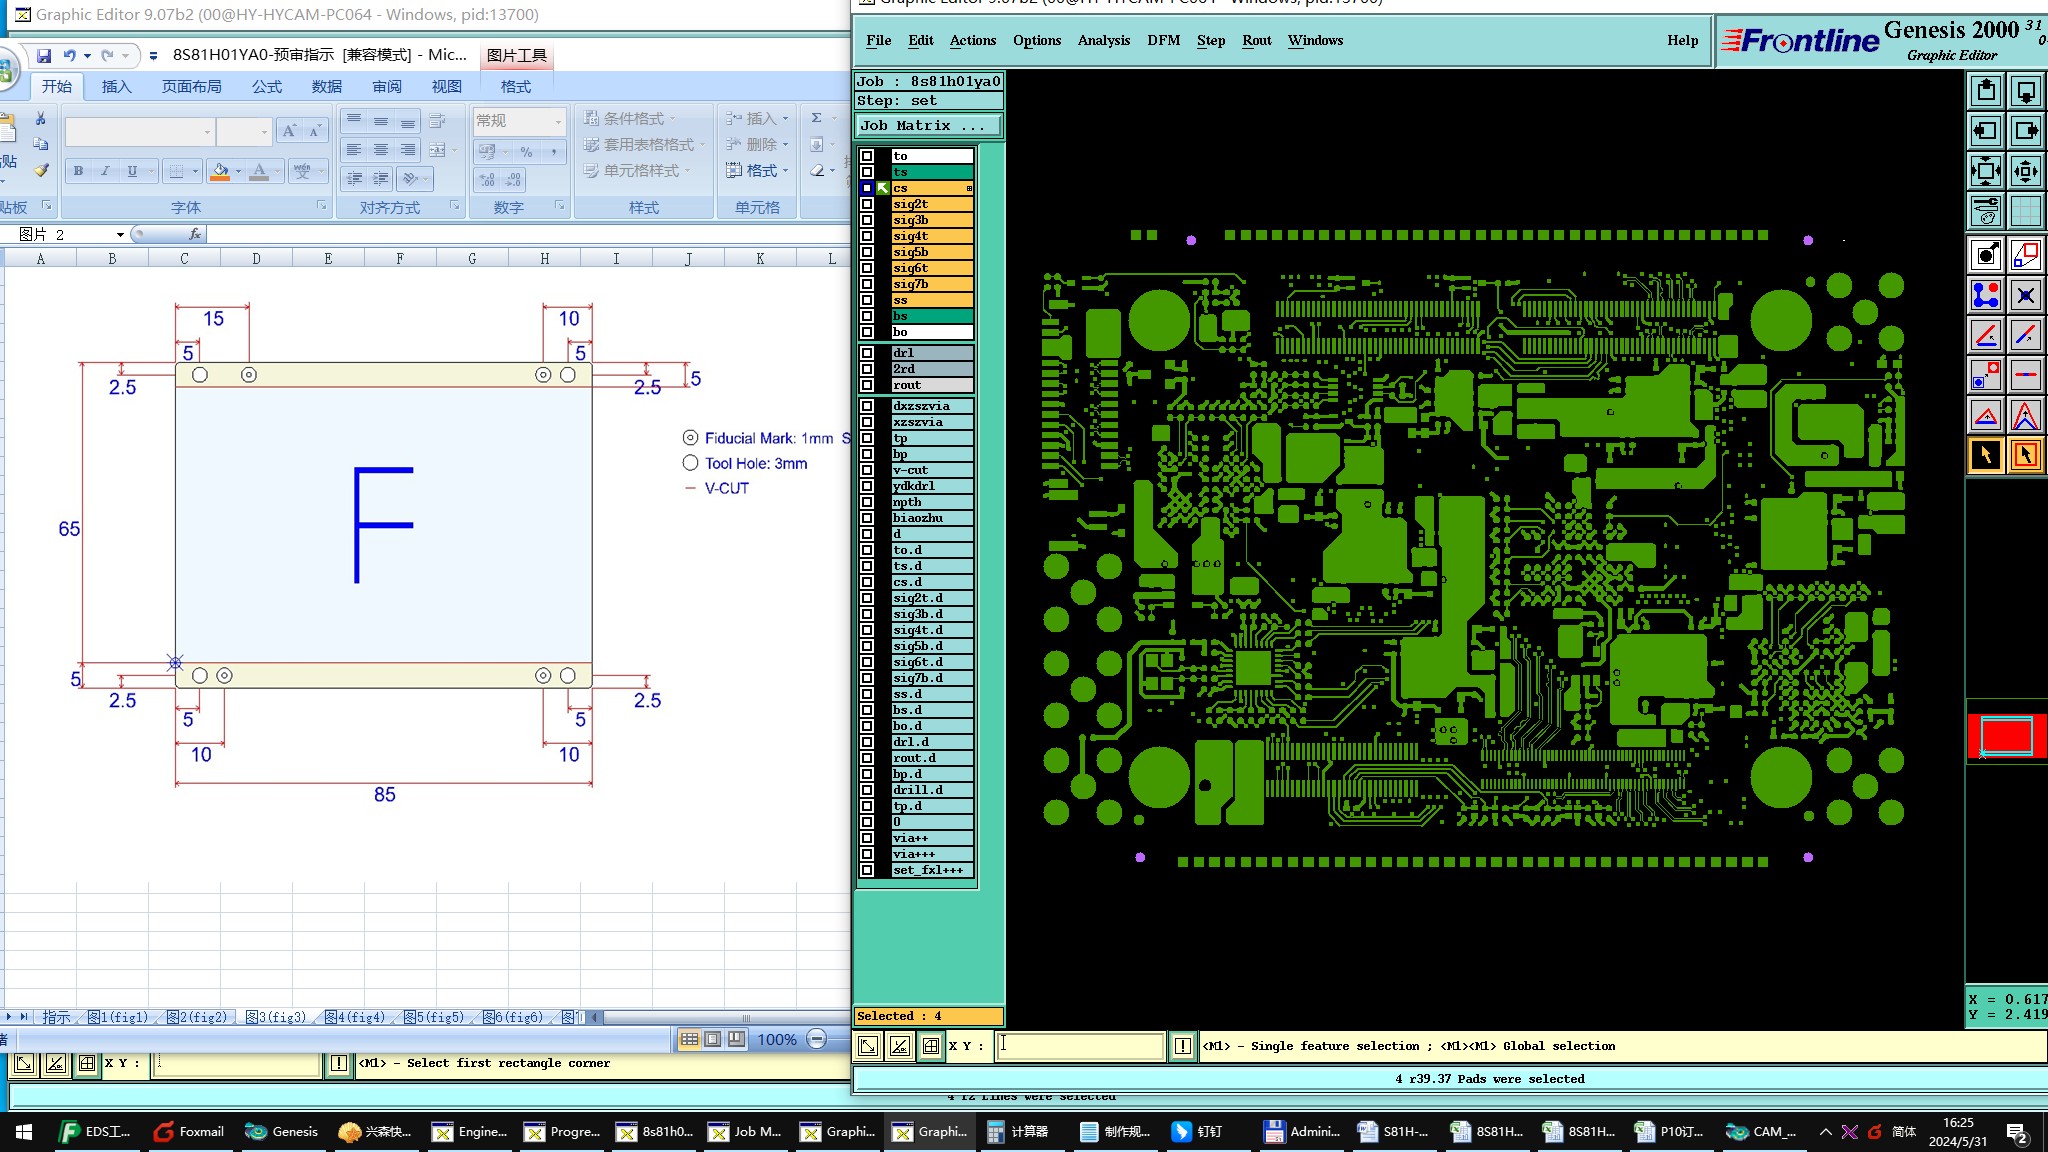The width and height of the screenshot is (2048, 1152).
Task: Select the yellow arrow selection tool
Action: point(1986,455)
